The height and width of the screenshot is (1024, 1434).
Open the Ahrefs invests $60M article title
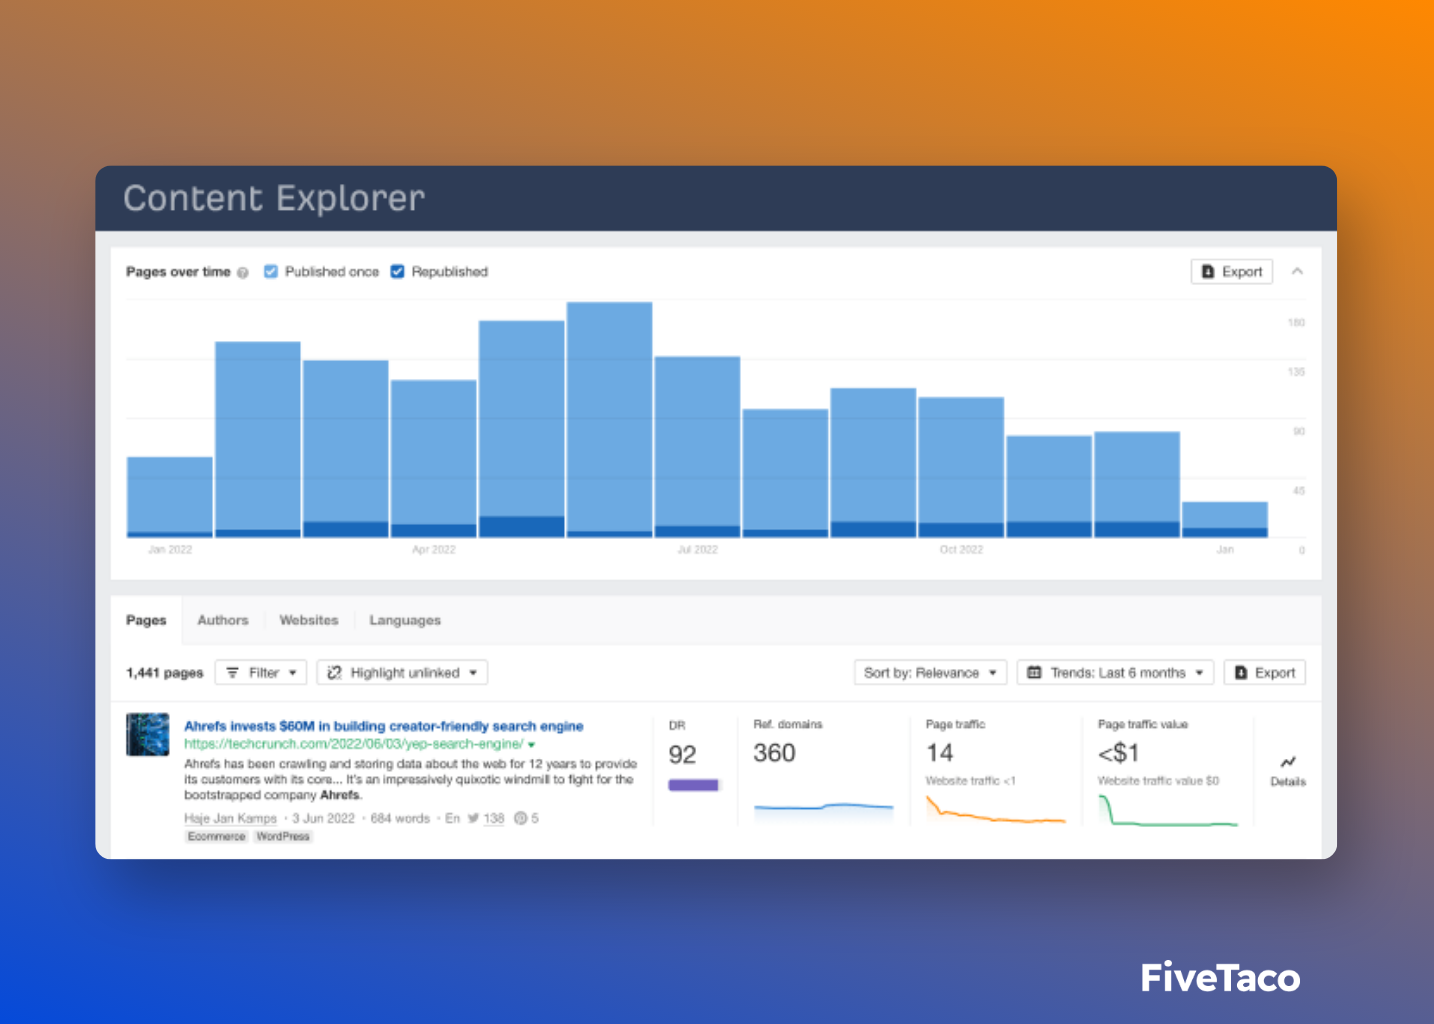pos(383,726)
